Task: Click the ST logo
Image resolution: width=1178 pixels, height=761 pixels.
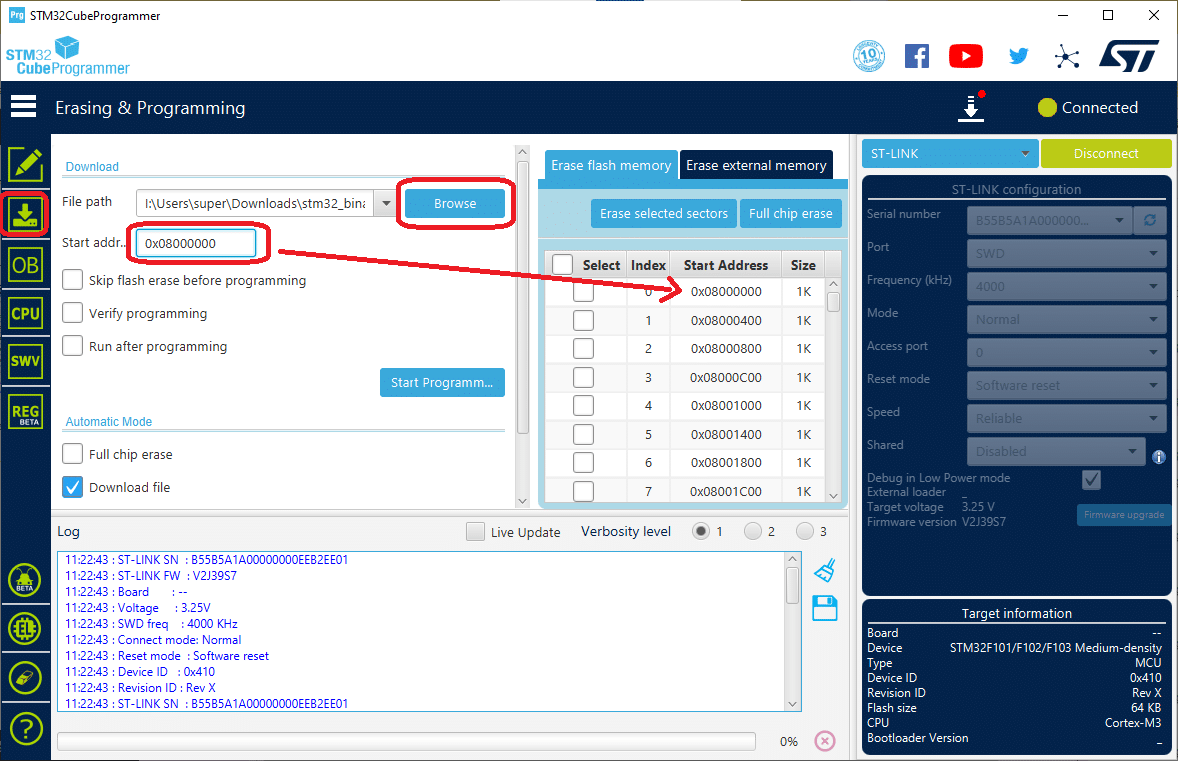Action: pos(1129,56)
